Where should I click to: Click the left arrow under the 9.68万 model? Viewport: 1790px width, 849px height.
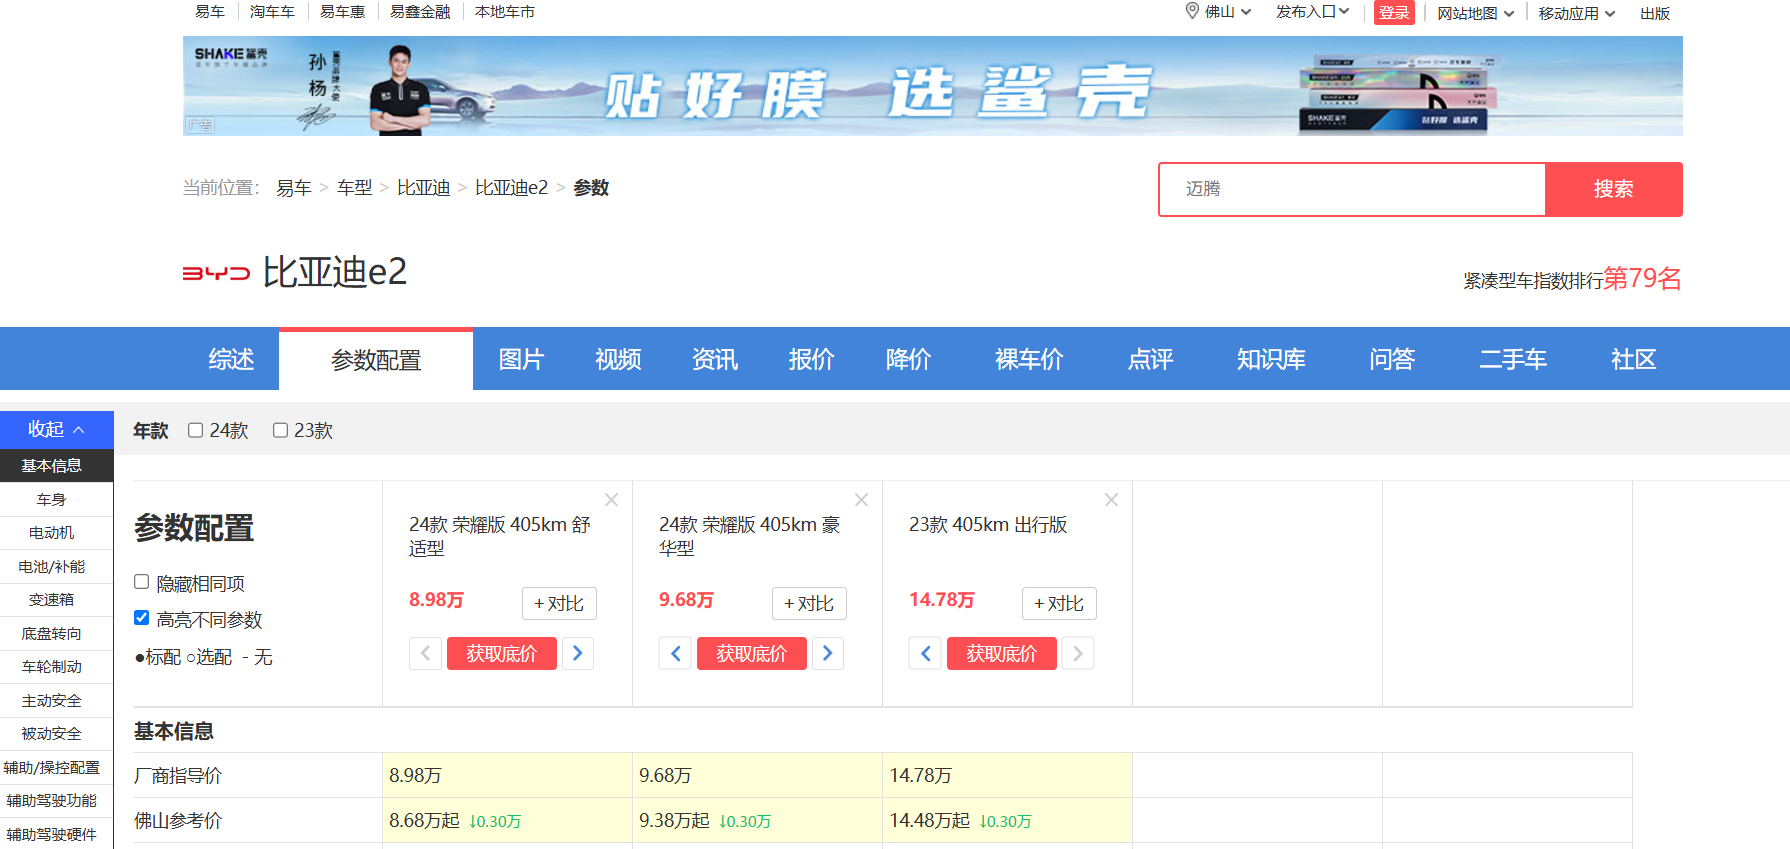click(x=675, y=653)
